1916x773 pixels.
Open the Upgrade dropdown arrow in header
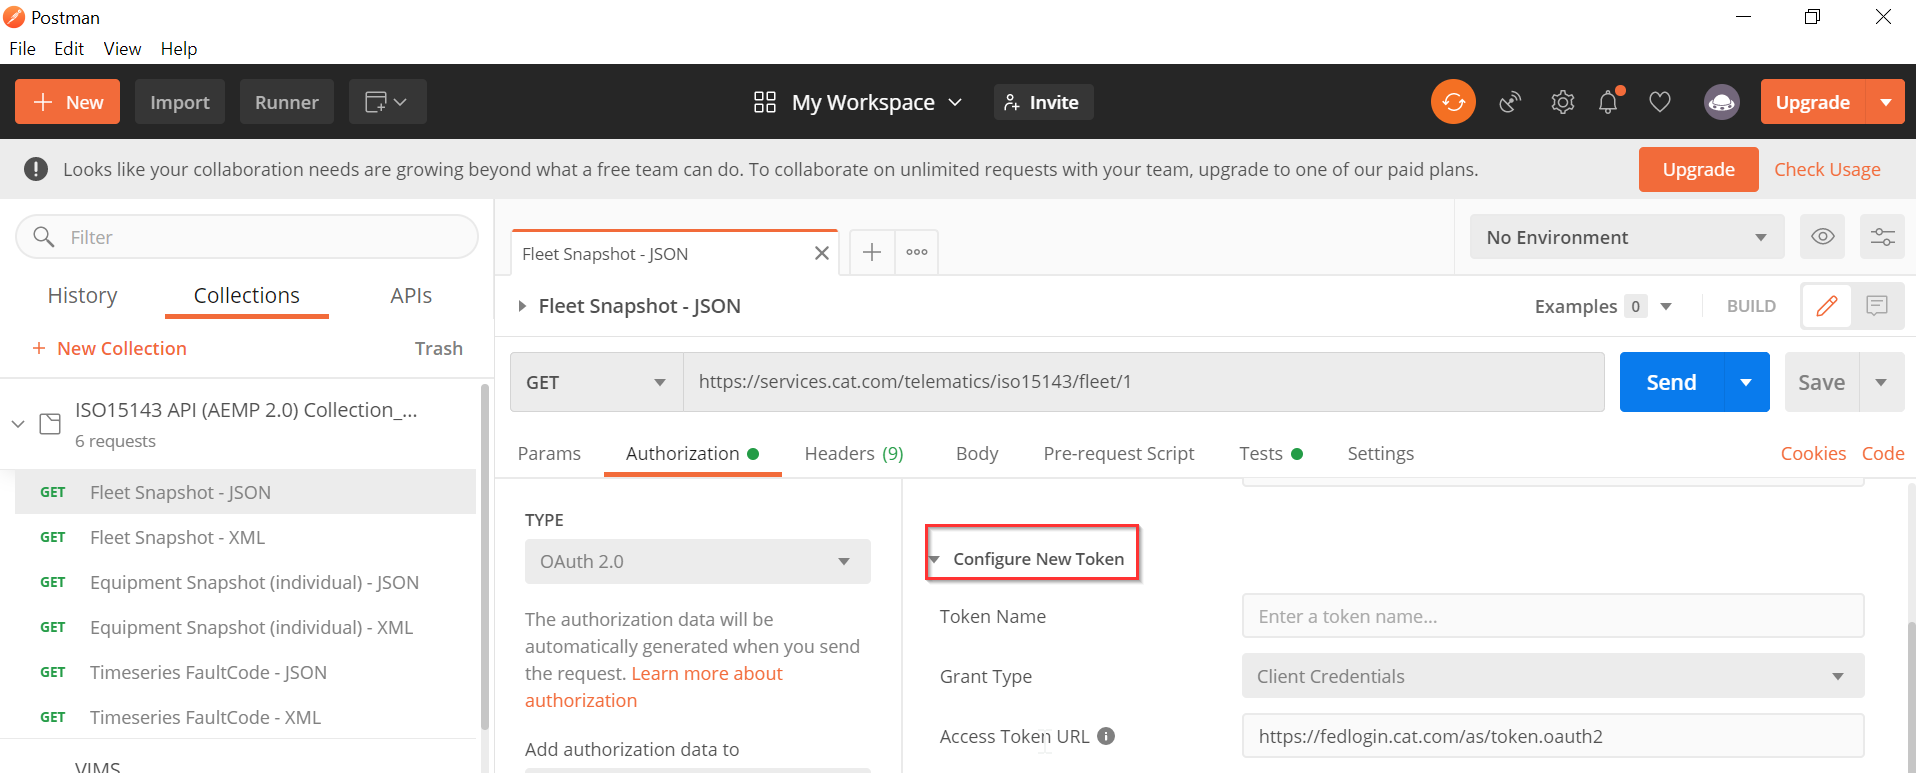click(x=1885, y=102)
